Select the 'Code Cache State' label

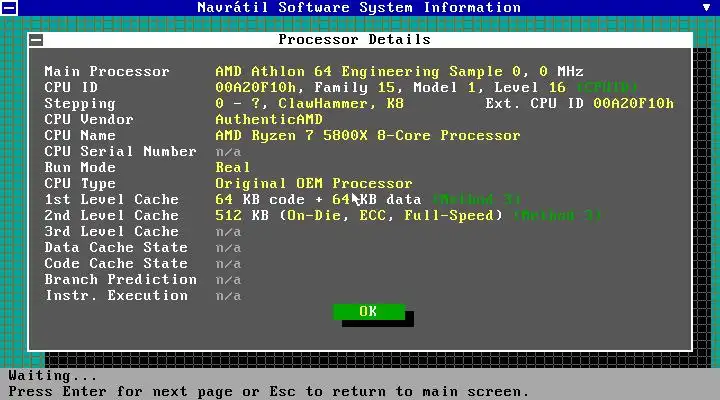(116, 264)
